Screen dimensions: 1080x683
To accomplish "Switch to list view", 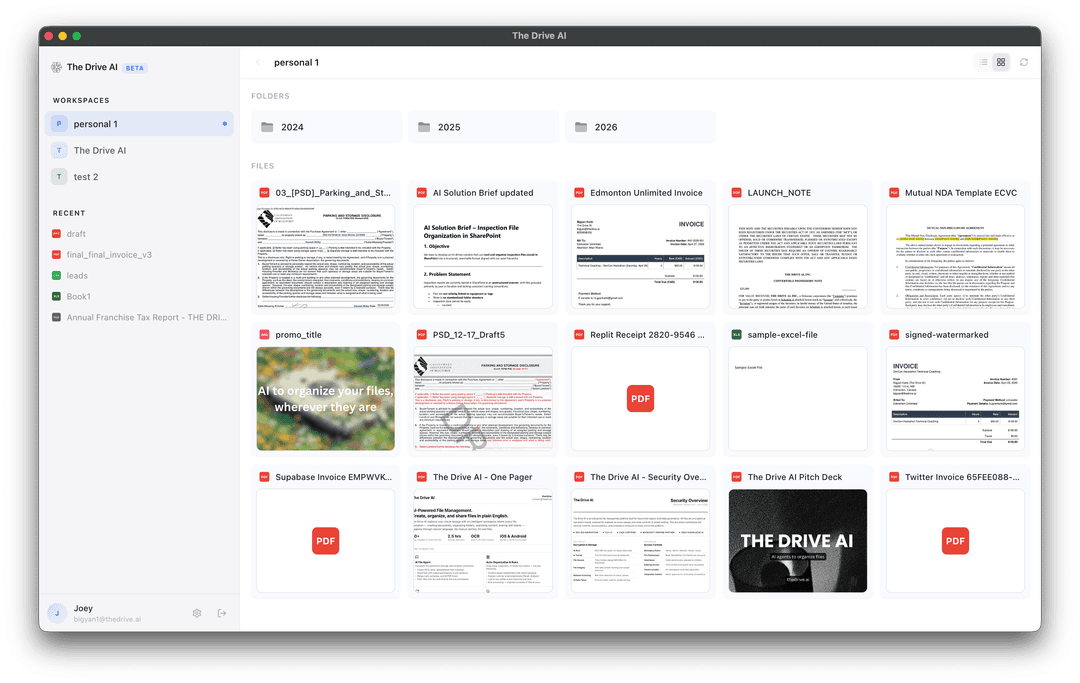I will coord(984,62).
